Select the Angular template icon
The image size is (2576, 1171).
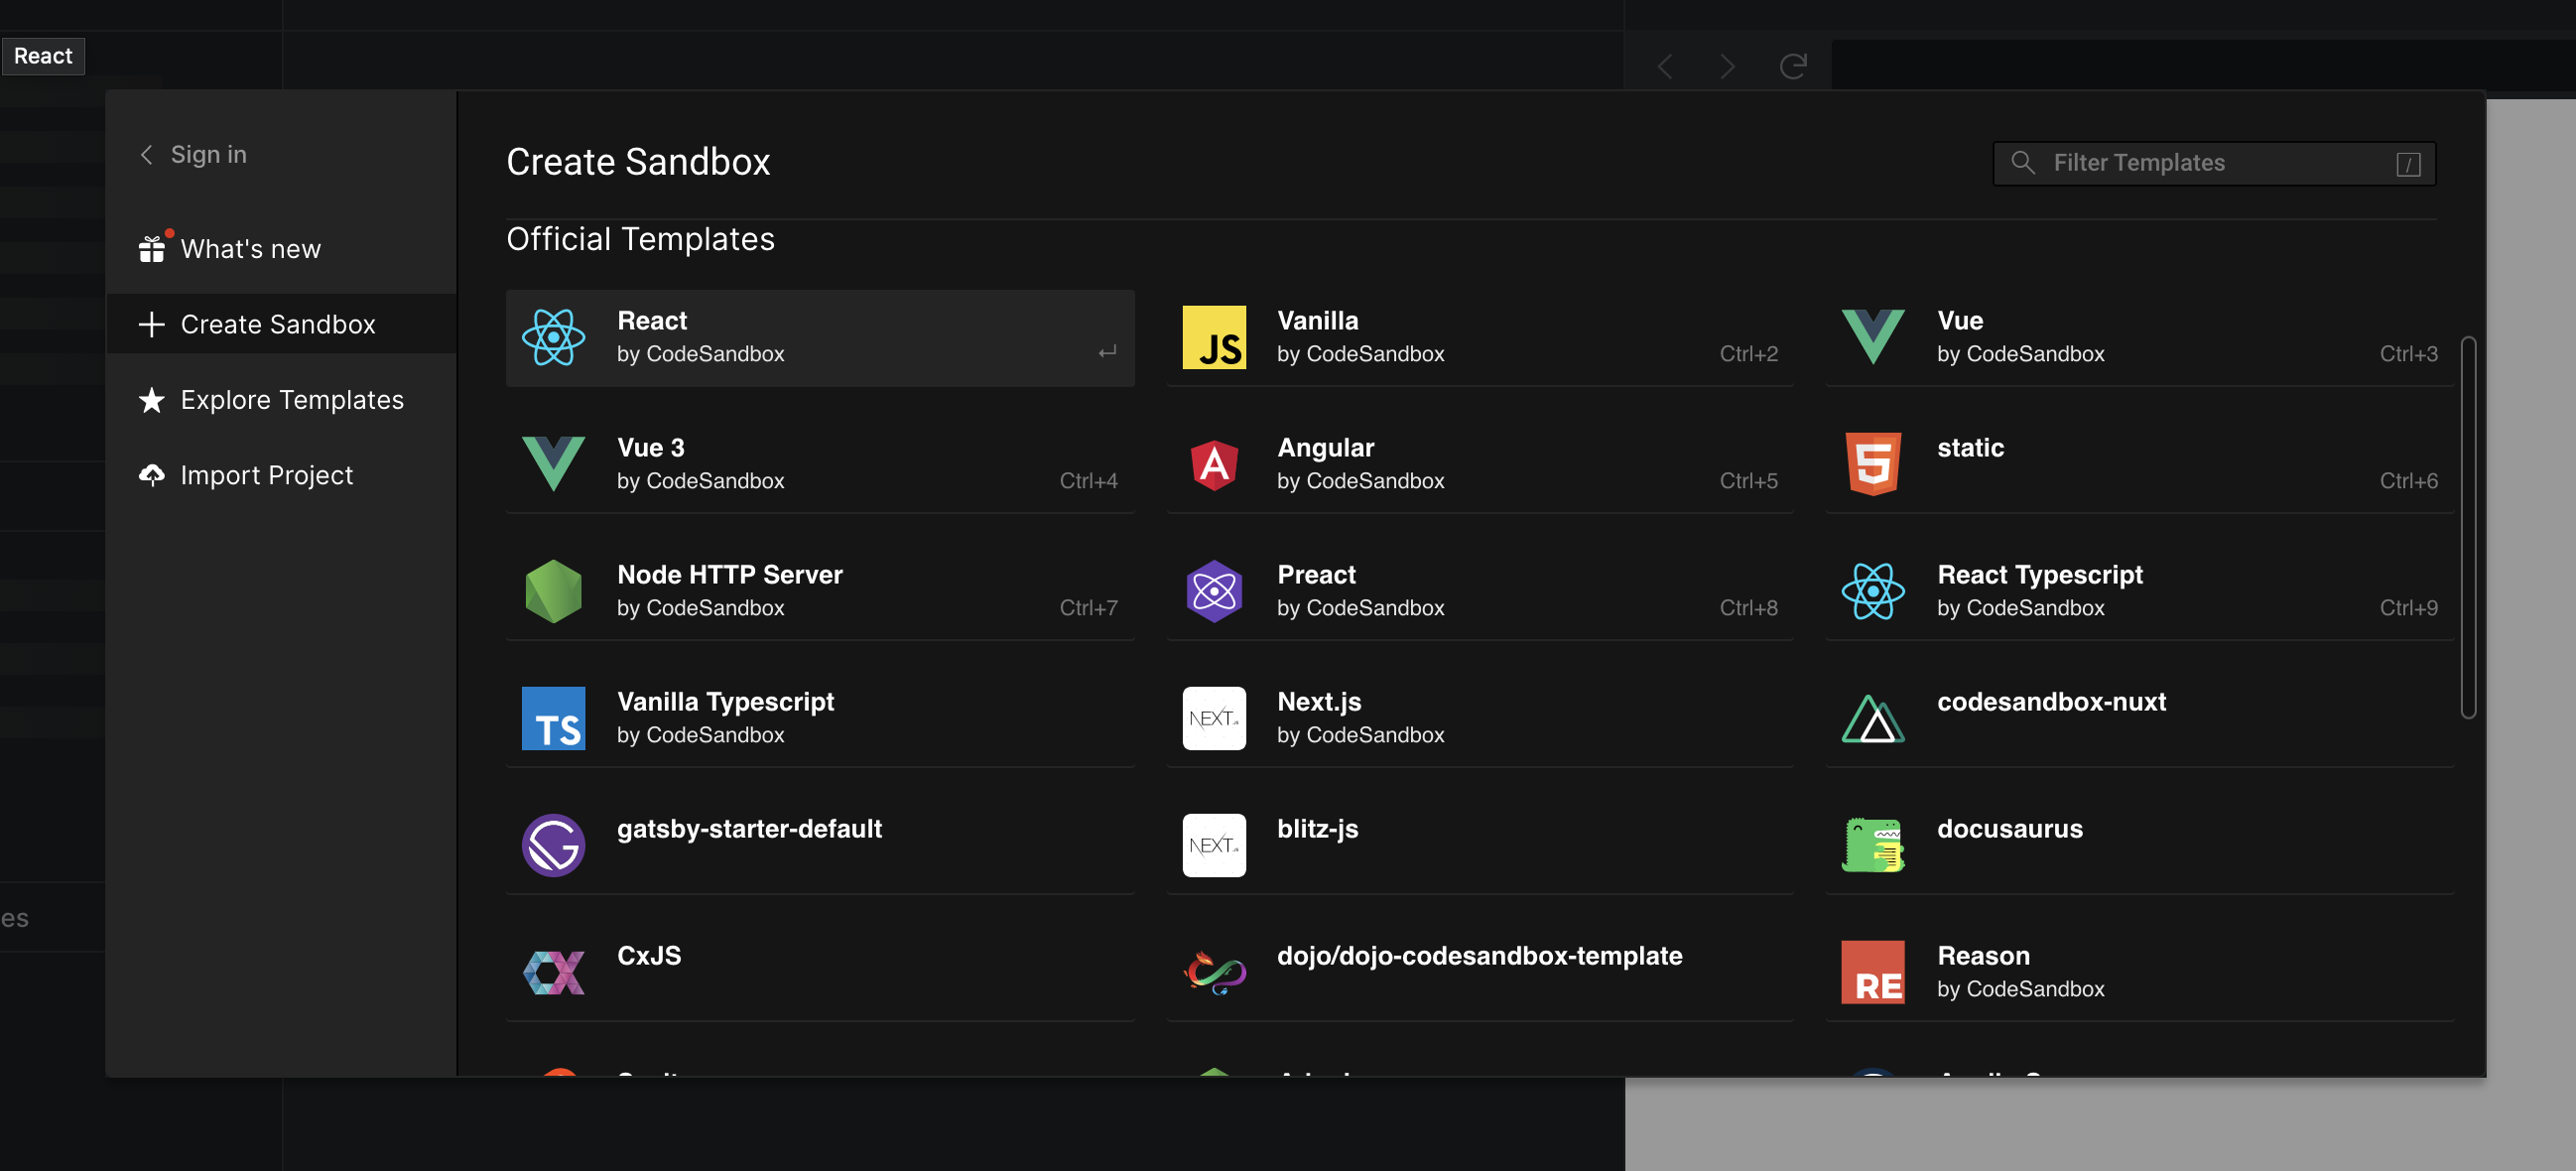(1213, 464)
